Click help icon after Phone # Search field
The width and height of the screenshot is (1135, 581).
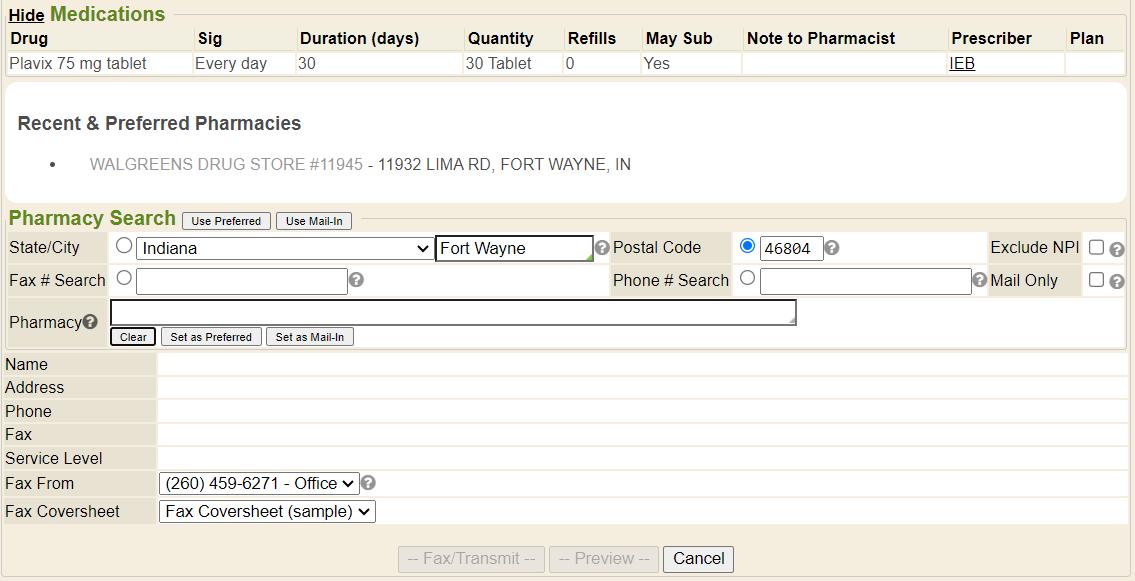[x=980, y=280]
